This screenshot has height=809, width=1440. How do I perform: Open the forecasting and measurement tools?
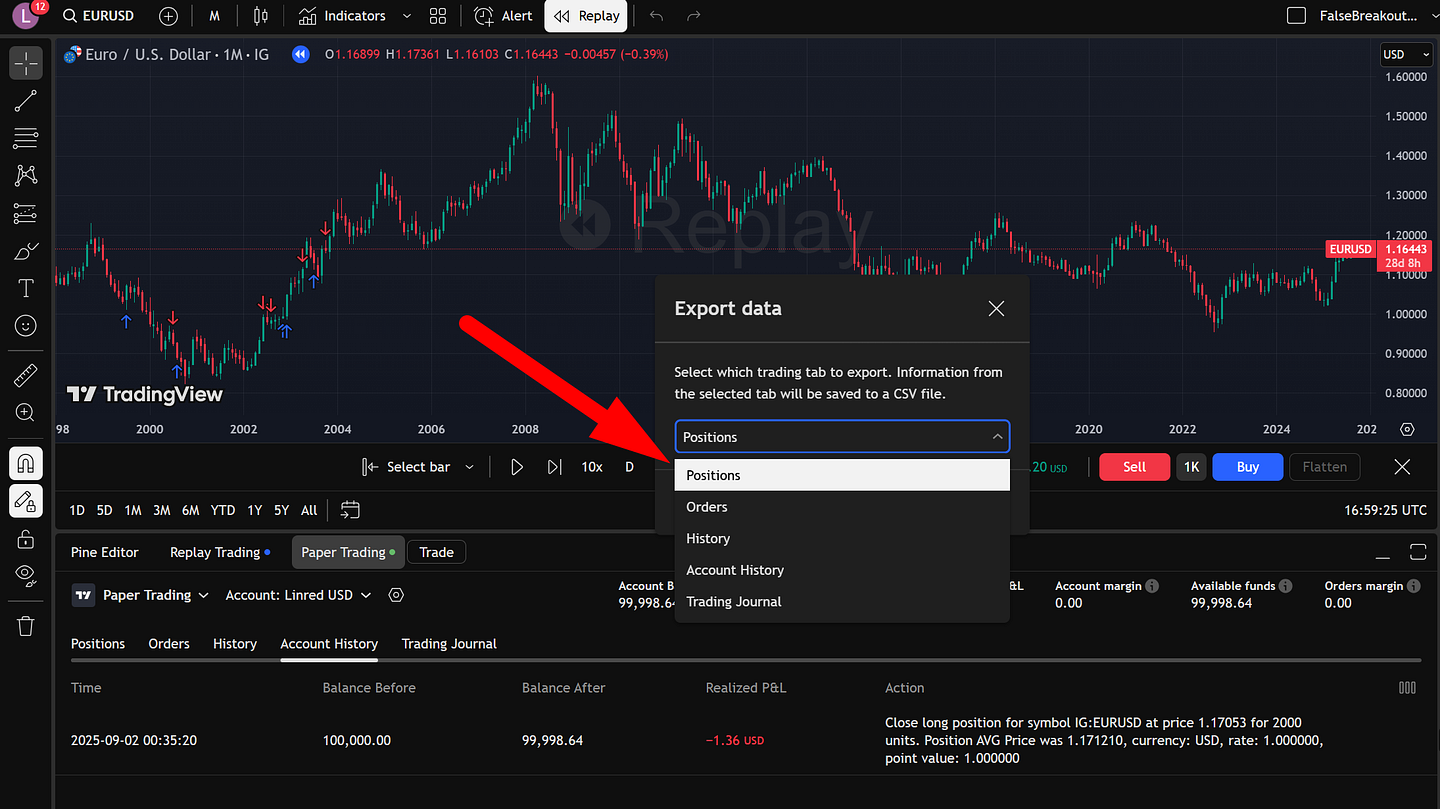coord(26,213)
